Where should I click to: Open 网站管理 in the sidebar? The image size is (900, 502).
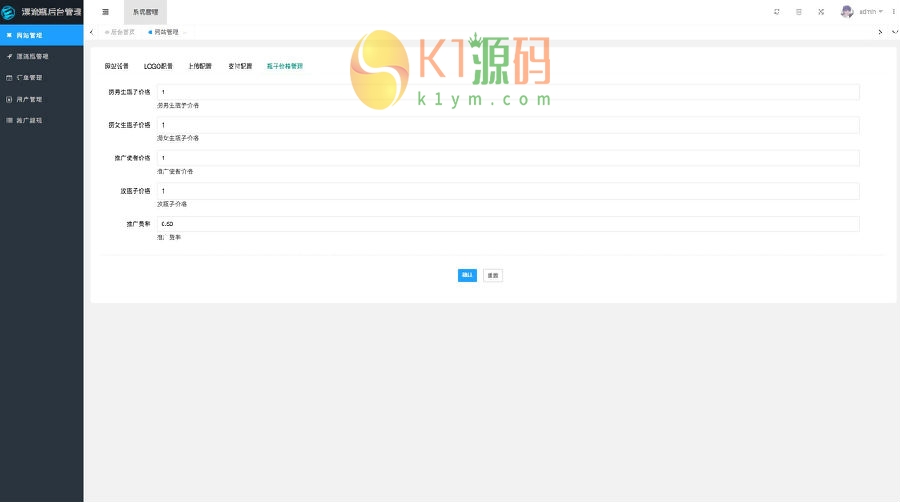pos(41,35)
